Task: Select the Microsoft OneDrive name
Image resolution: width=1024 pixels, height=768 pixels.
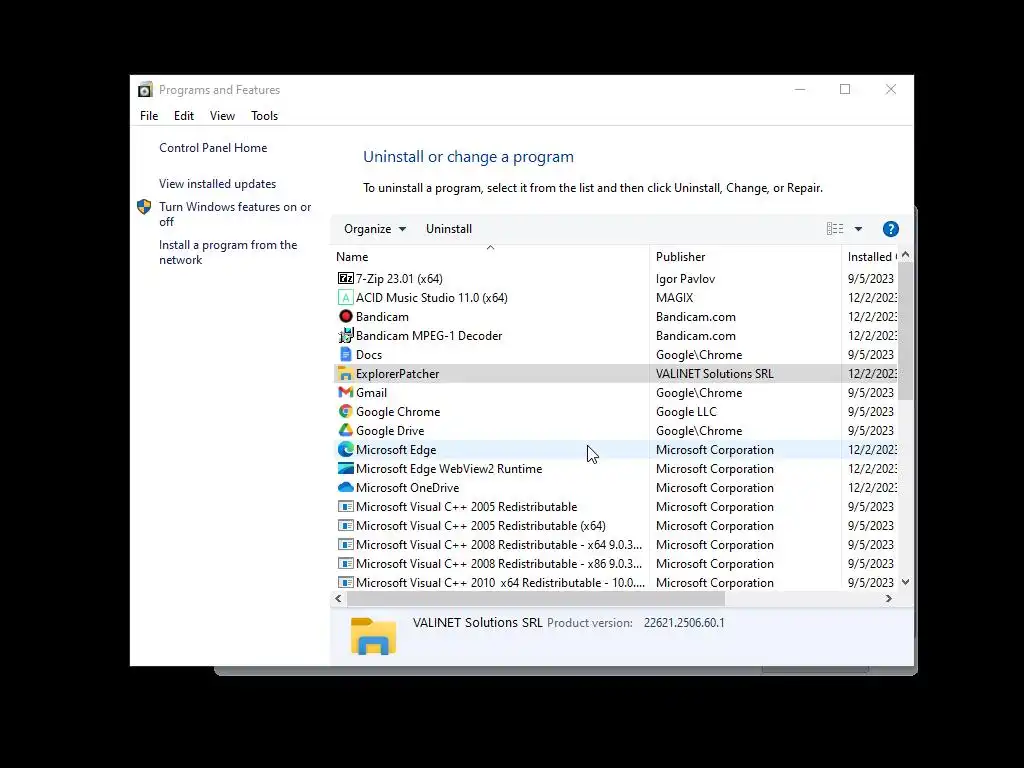Action: (x=408, y=487)
